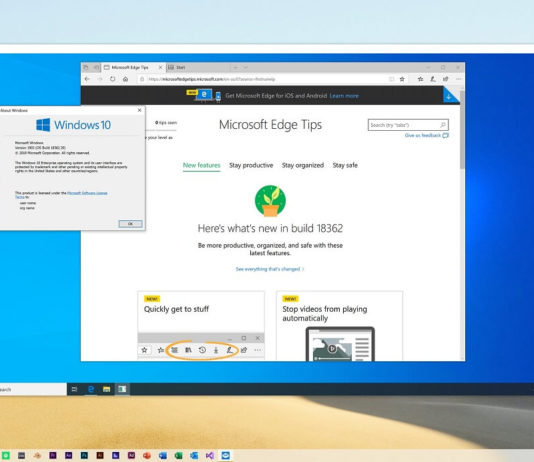Image resolution: width=534 pixels, height=462 pixels.
Task: Select the Stay organized tab
Action: [x=303, y=165]
